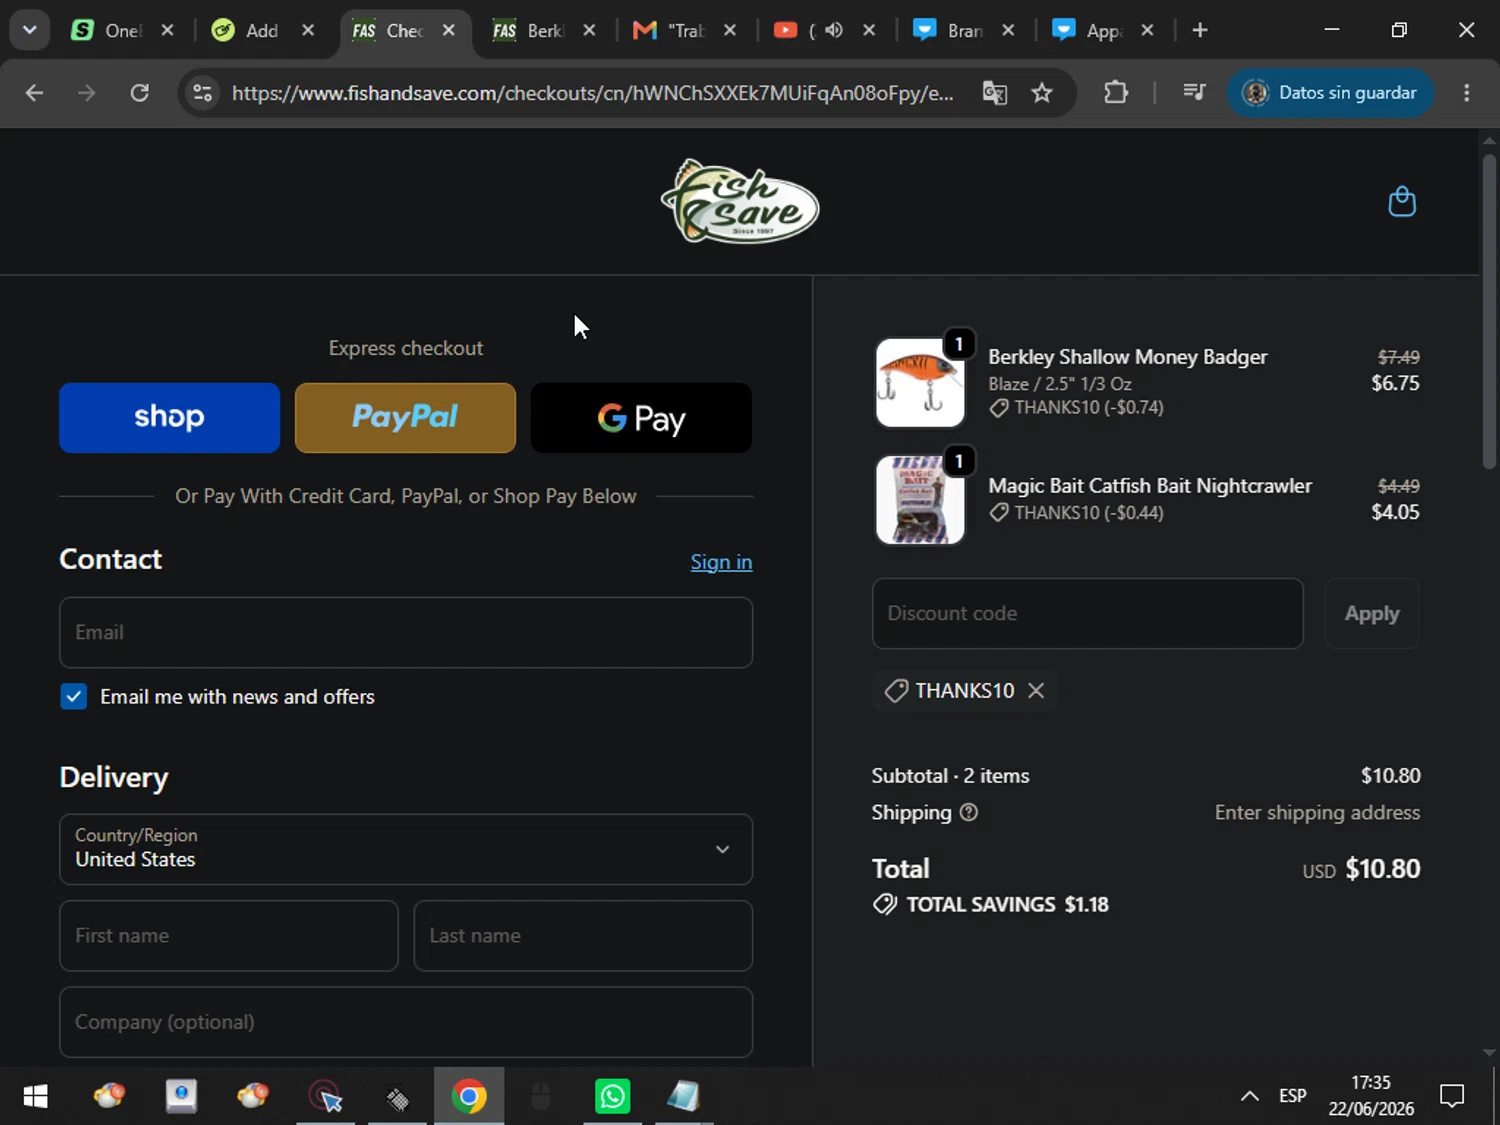This screenshot has width=1500, height=1125.
Task: Open the media control icon in toolbar
Action: 1194,93
